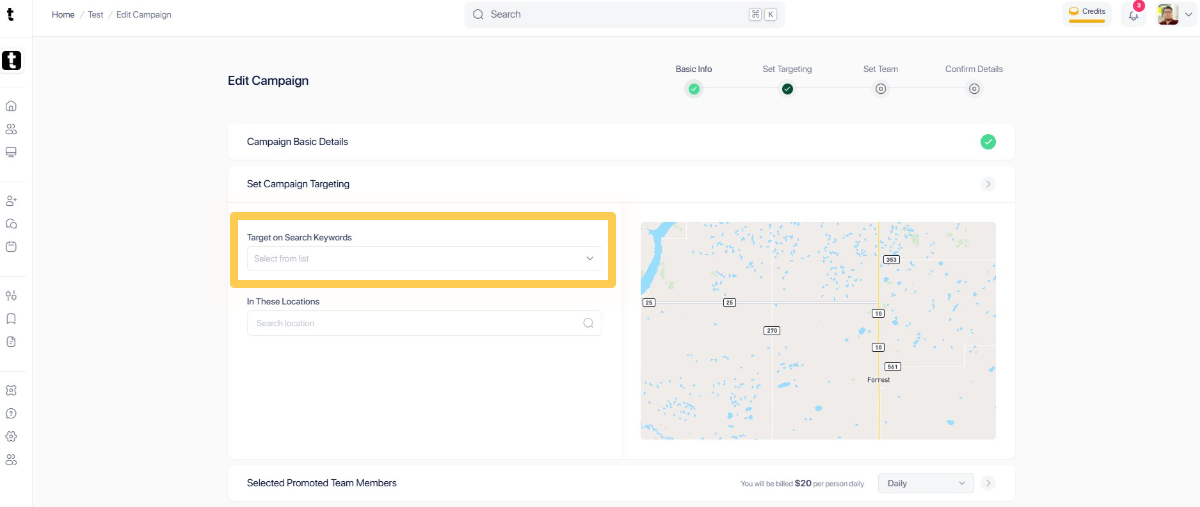Open the settings gear in sidebar

click(11, 436)
